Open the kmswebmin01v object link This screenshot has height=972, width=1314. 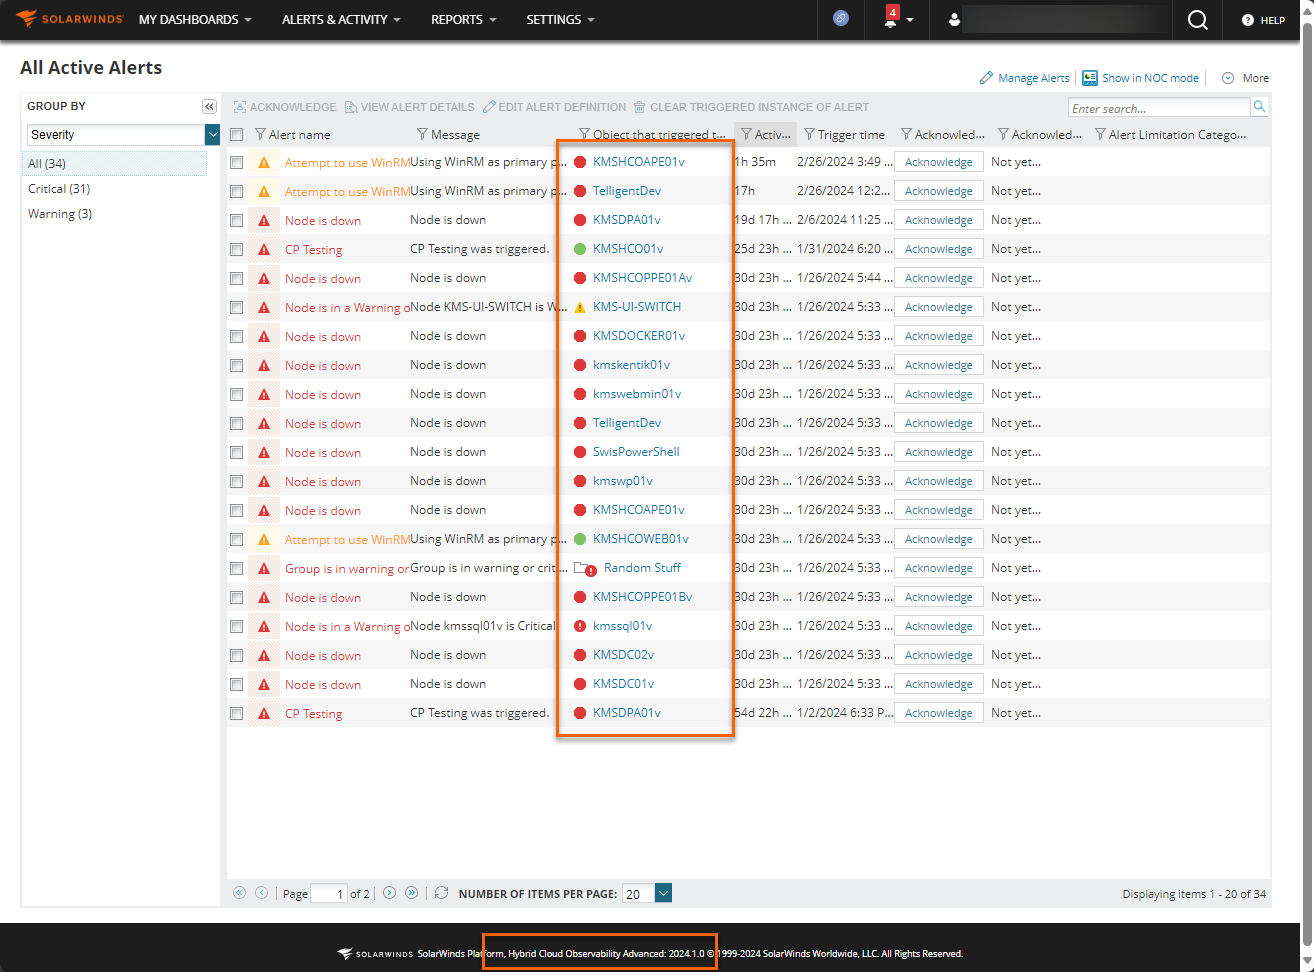point(637,394)
